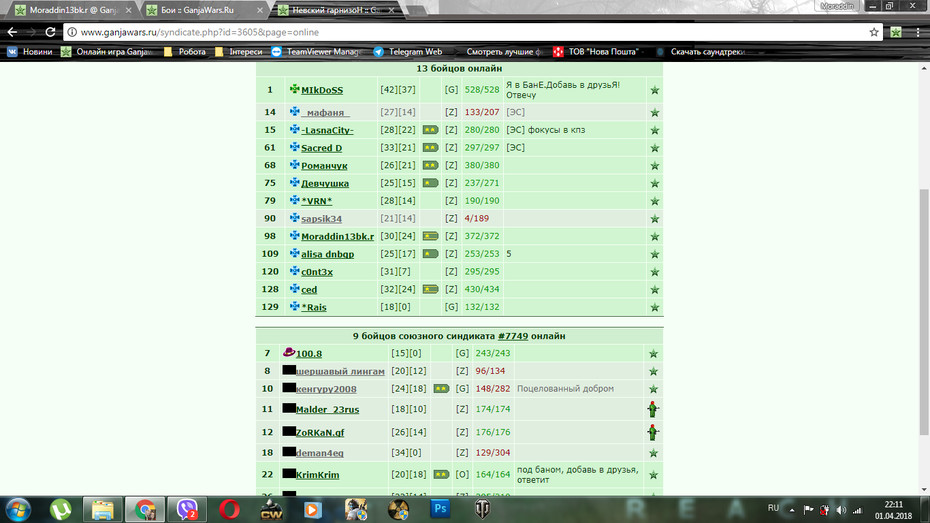Click the star icon in Sacred D row
The image size is (930, 523).
(654, 148)
